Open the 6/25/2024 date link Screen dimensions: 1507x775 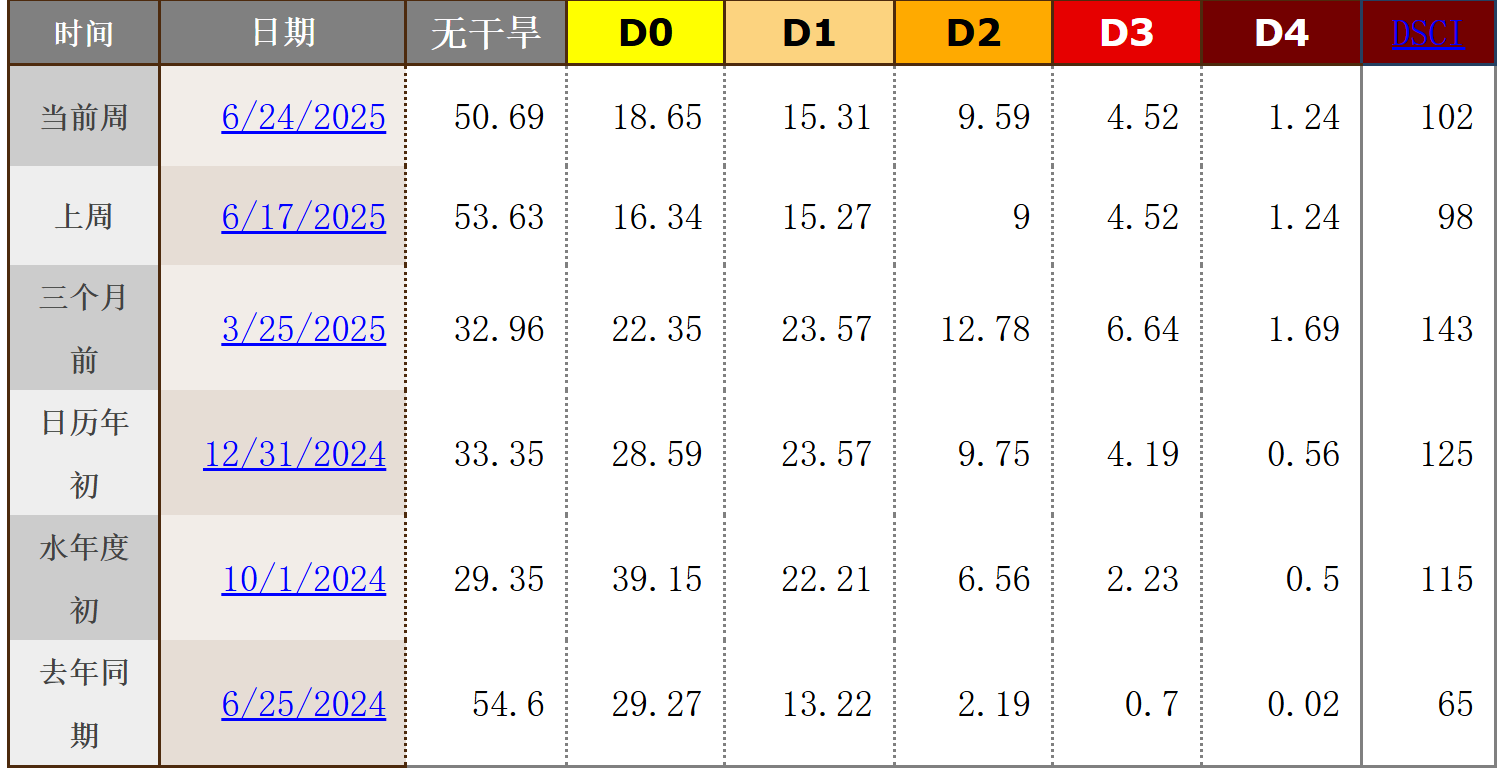[303, 704]
